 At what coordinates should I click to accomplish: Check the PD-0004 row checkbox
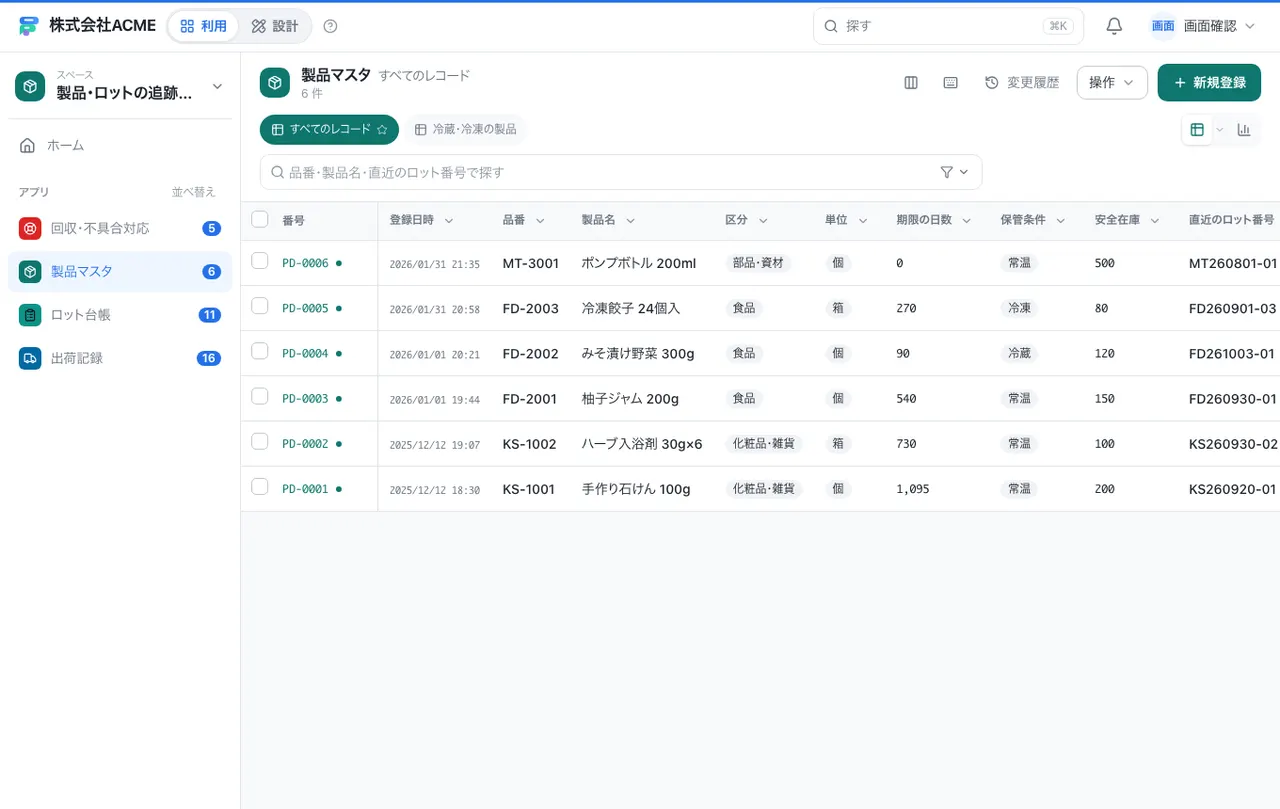coord(260,351)
